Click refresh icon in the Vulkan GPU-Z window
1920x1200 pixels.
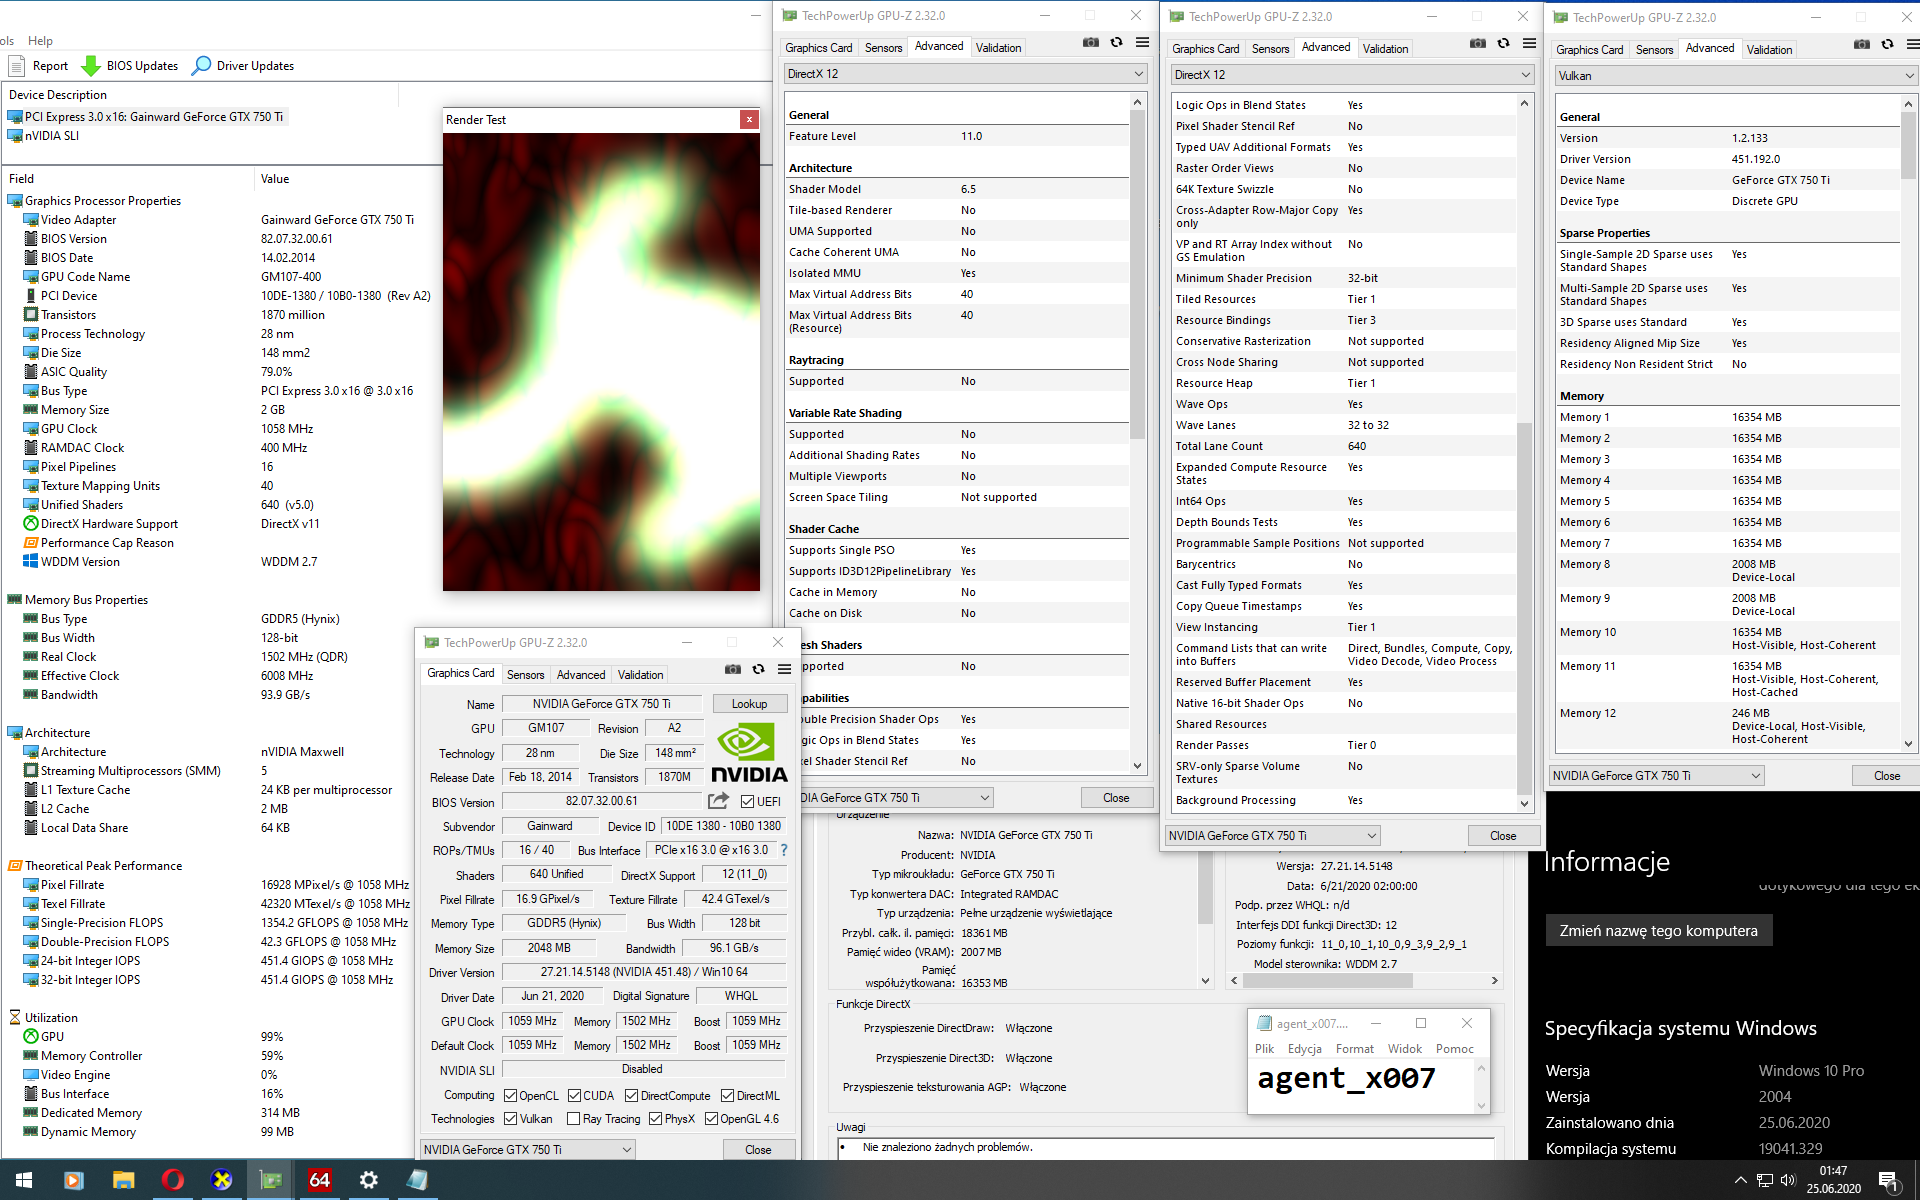point(1887,44)
